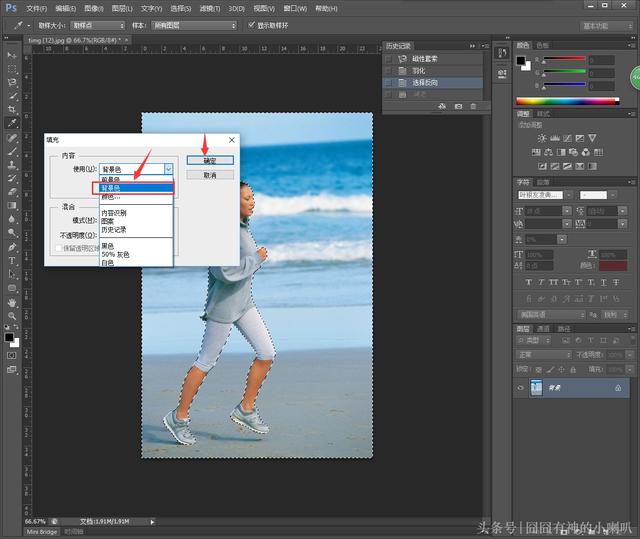This screenshot has height=539, width=640.
Task: Click the 取消 button in Fill dialog
Action: point(210,175)
